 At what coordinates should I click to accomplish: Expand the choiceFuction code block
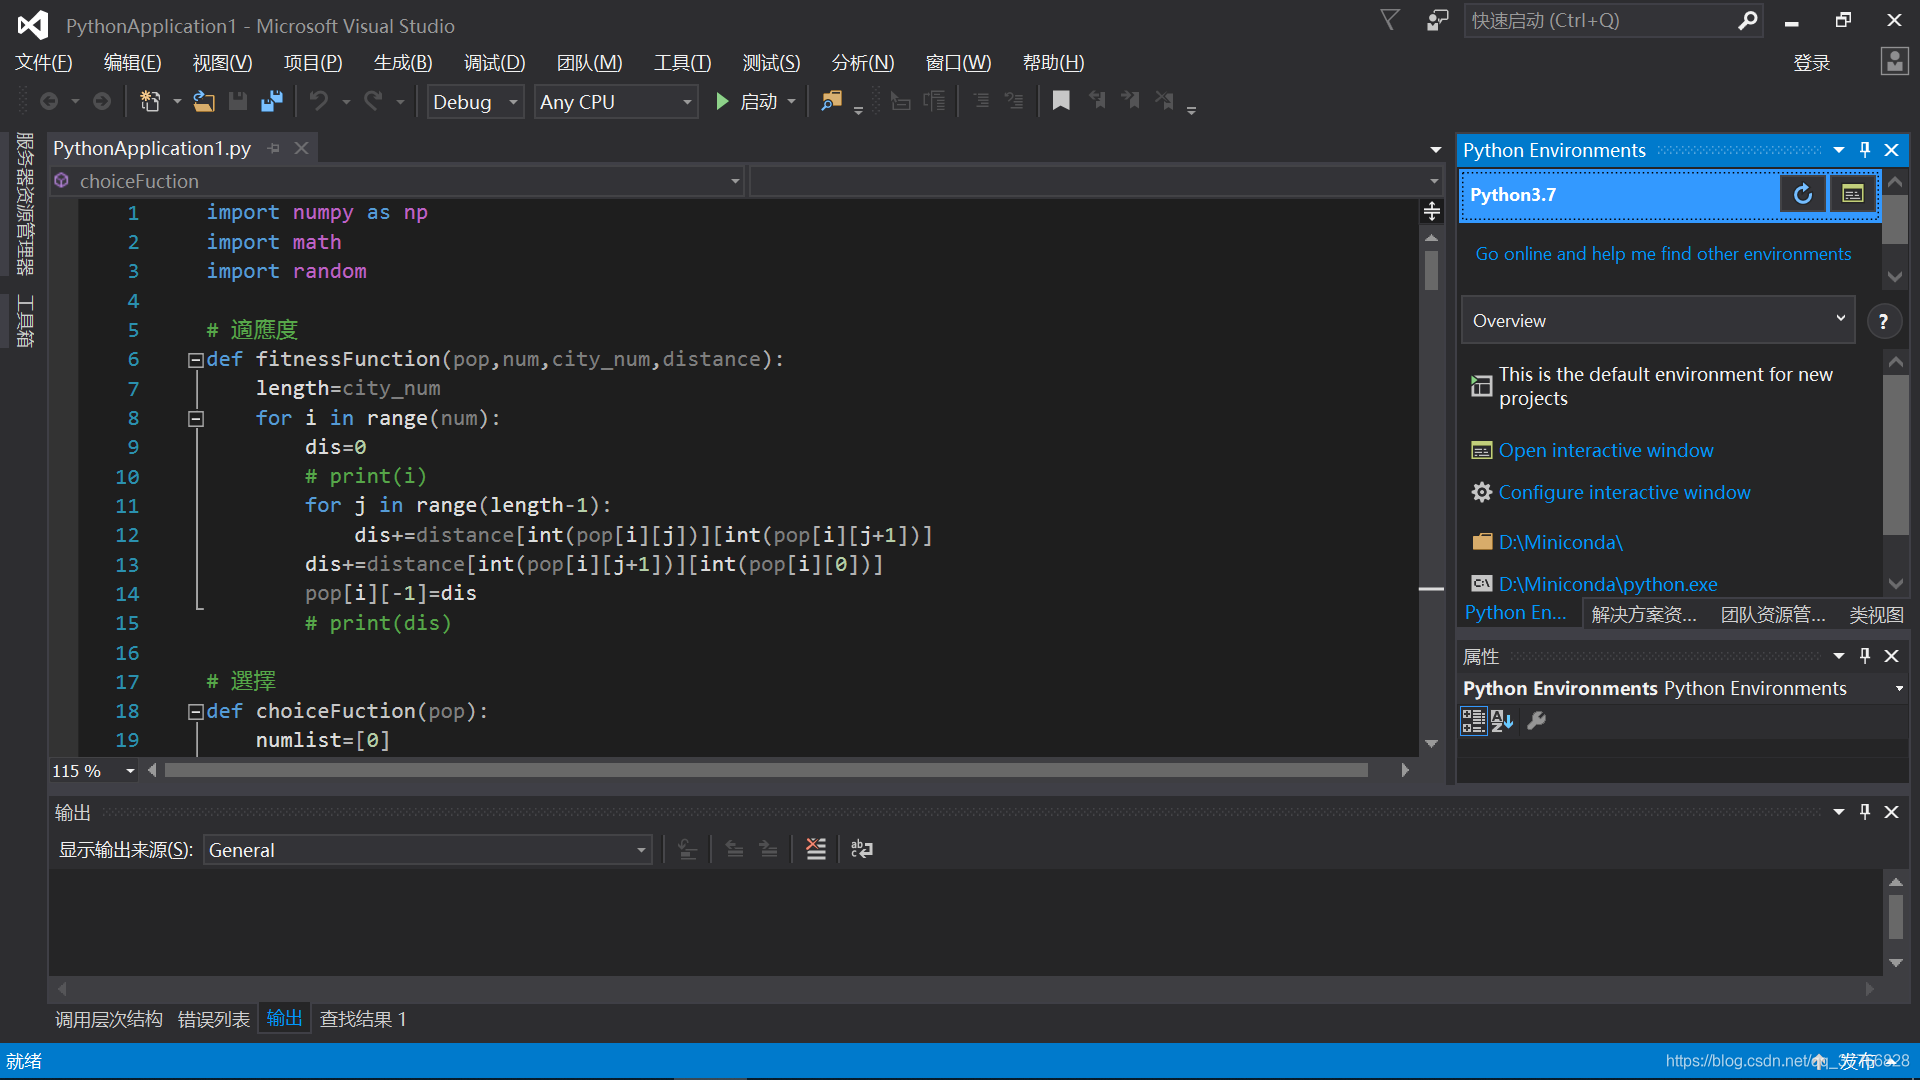click(194, 711)
